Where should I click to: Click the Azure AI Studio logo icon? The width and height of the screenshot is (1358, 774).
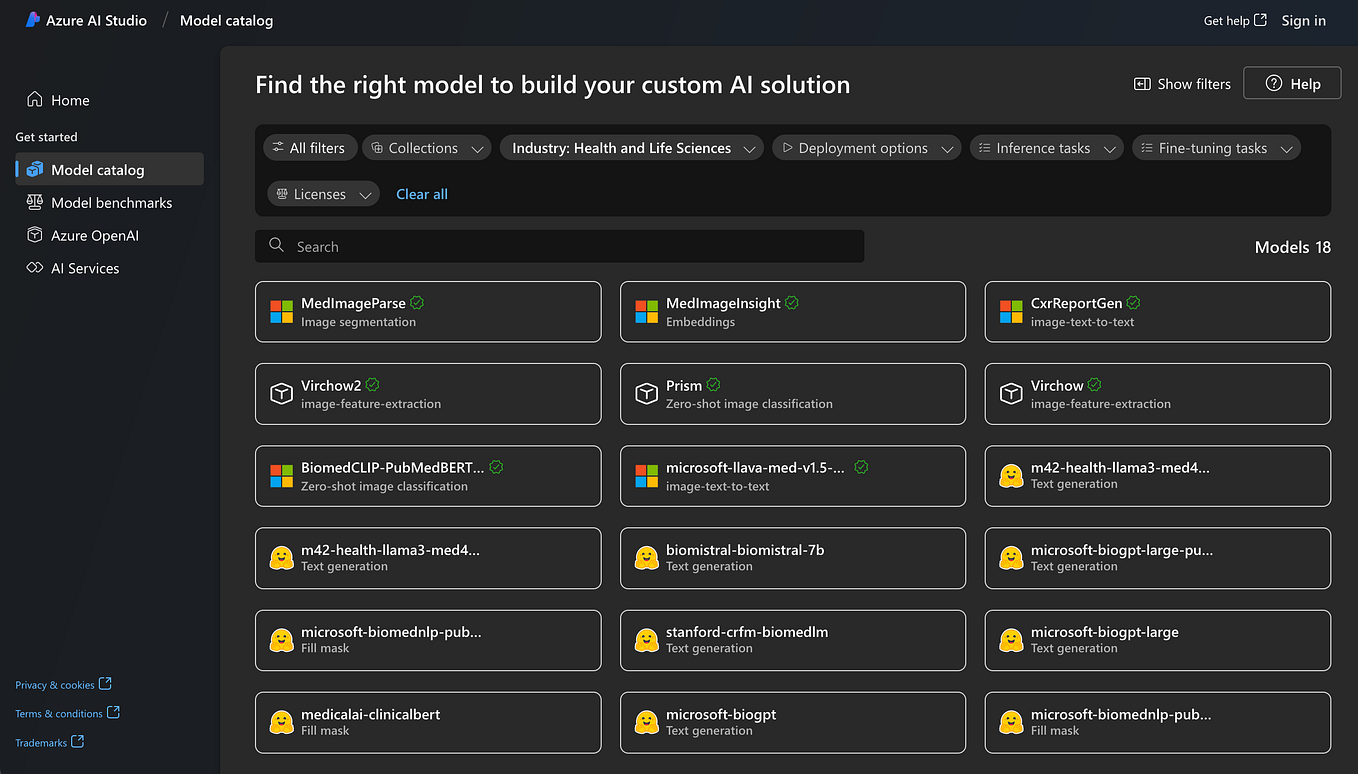click(x=33, y=20)
